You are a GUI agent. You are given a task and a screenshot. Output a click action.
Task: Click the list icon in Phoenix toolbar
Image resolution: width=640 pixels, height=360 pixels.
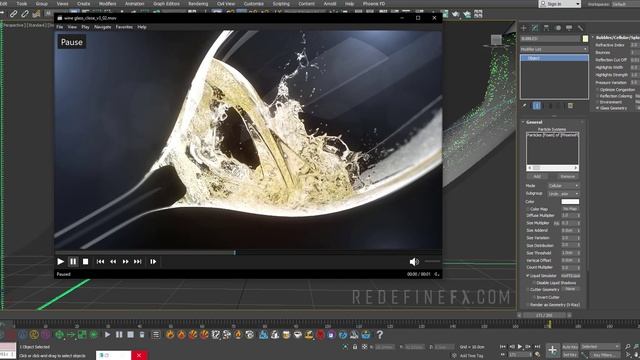point(156,335)
